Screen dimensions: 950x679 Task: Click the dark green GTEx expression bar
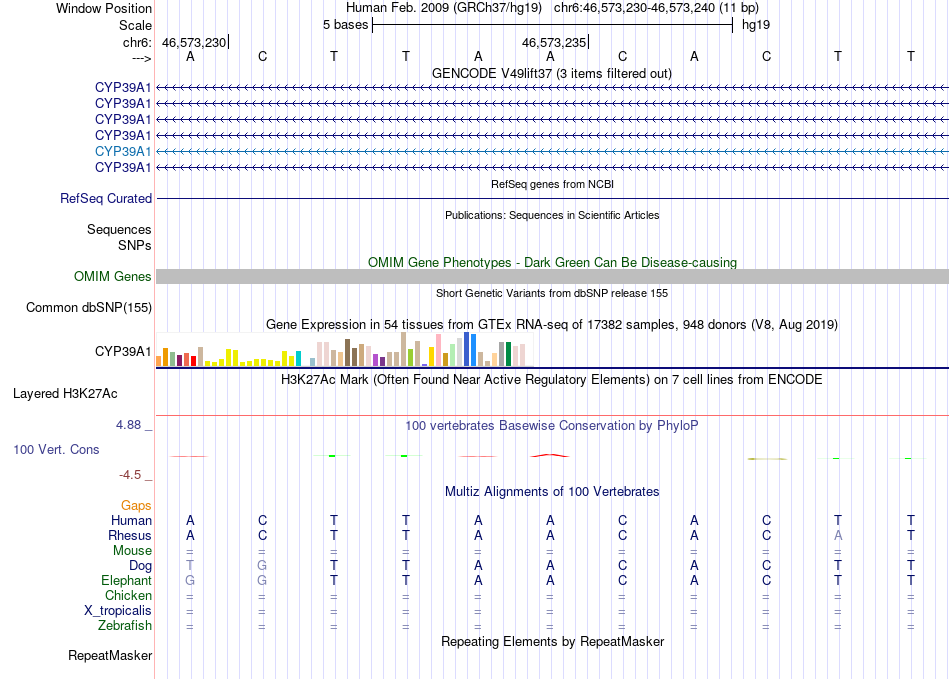(x=508, y=354)
